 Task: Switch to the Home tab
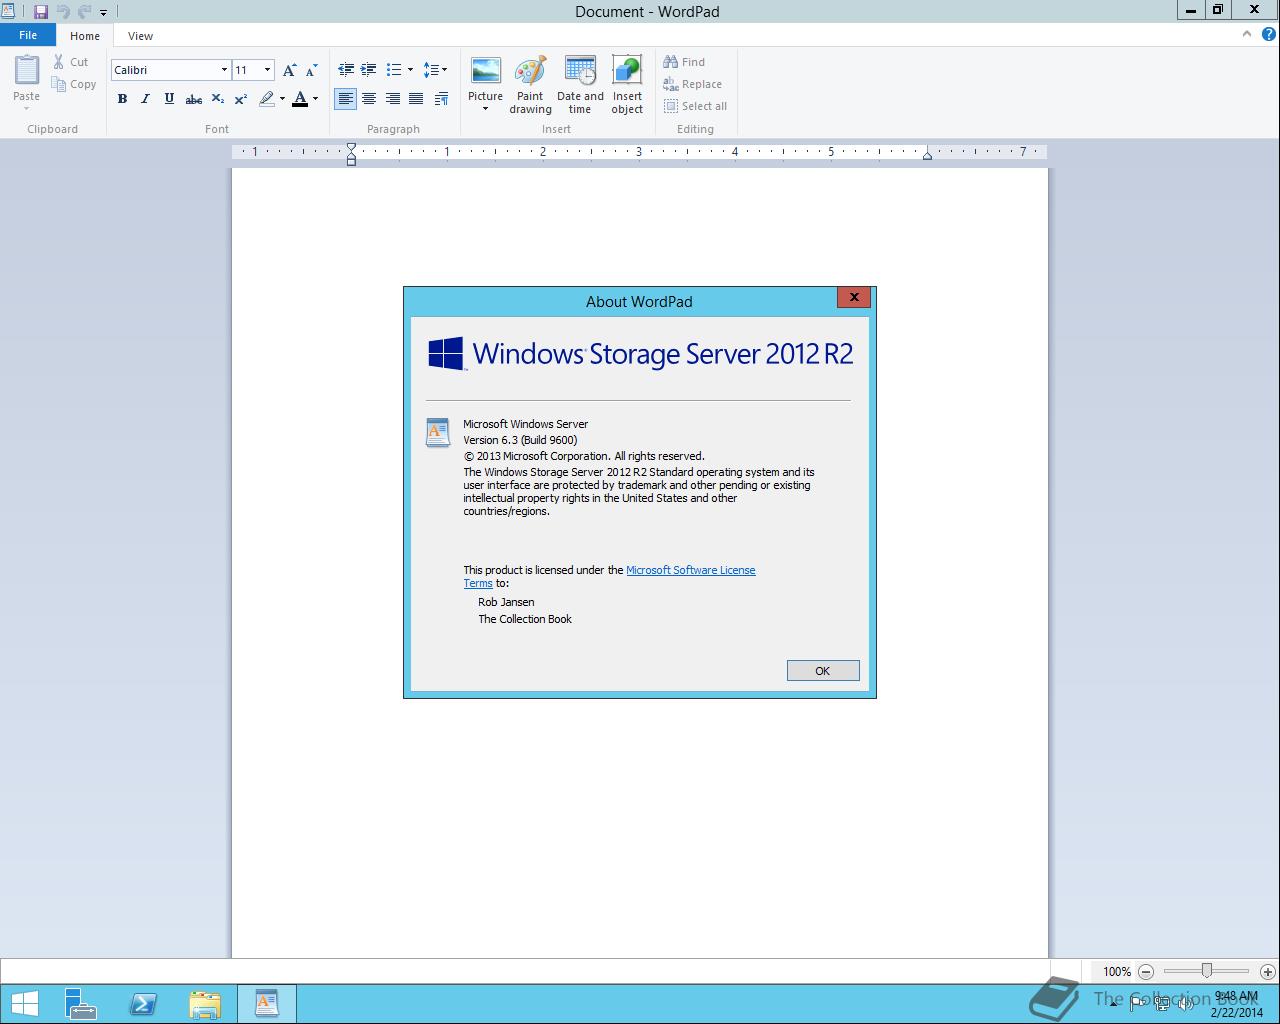(85, 36)
